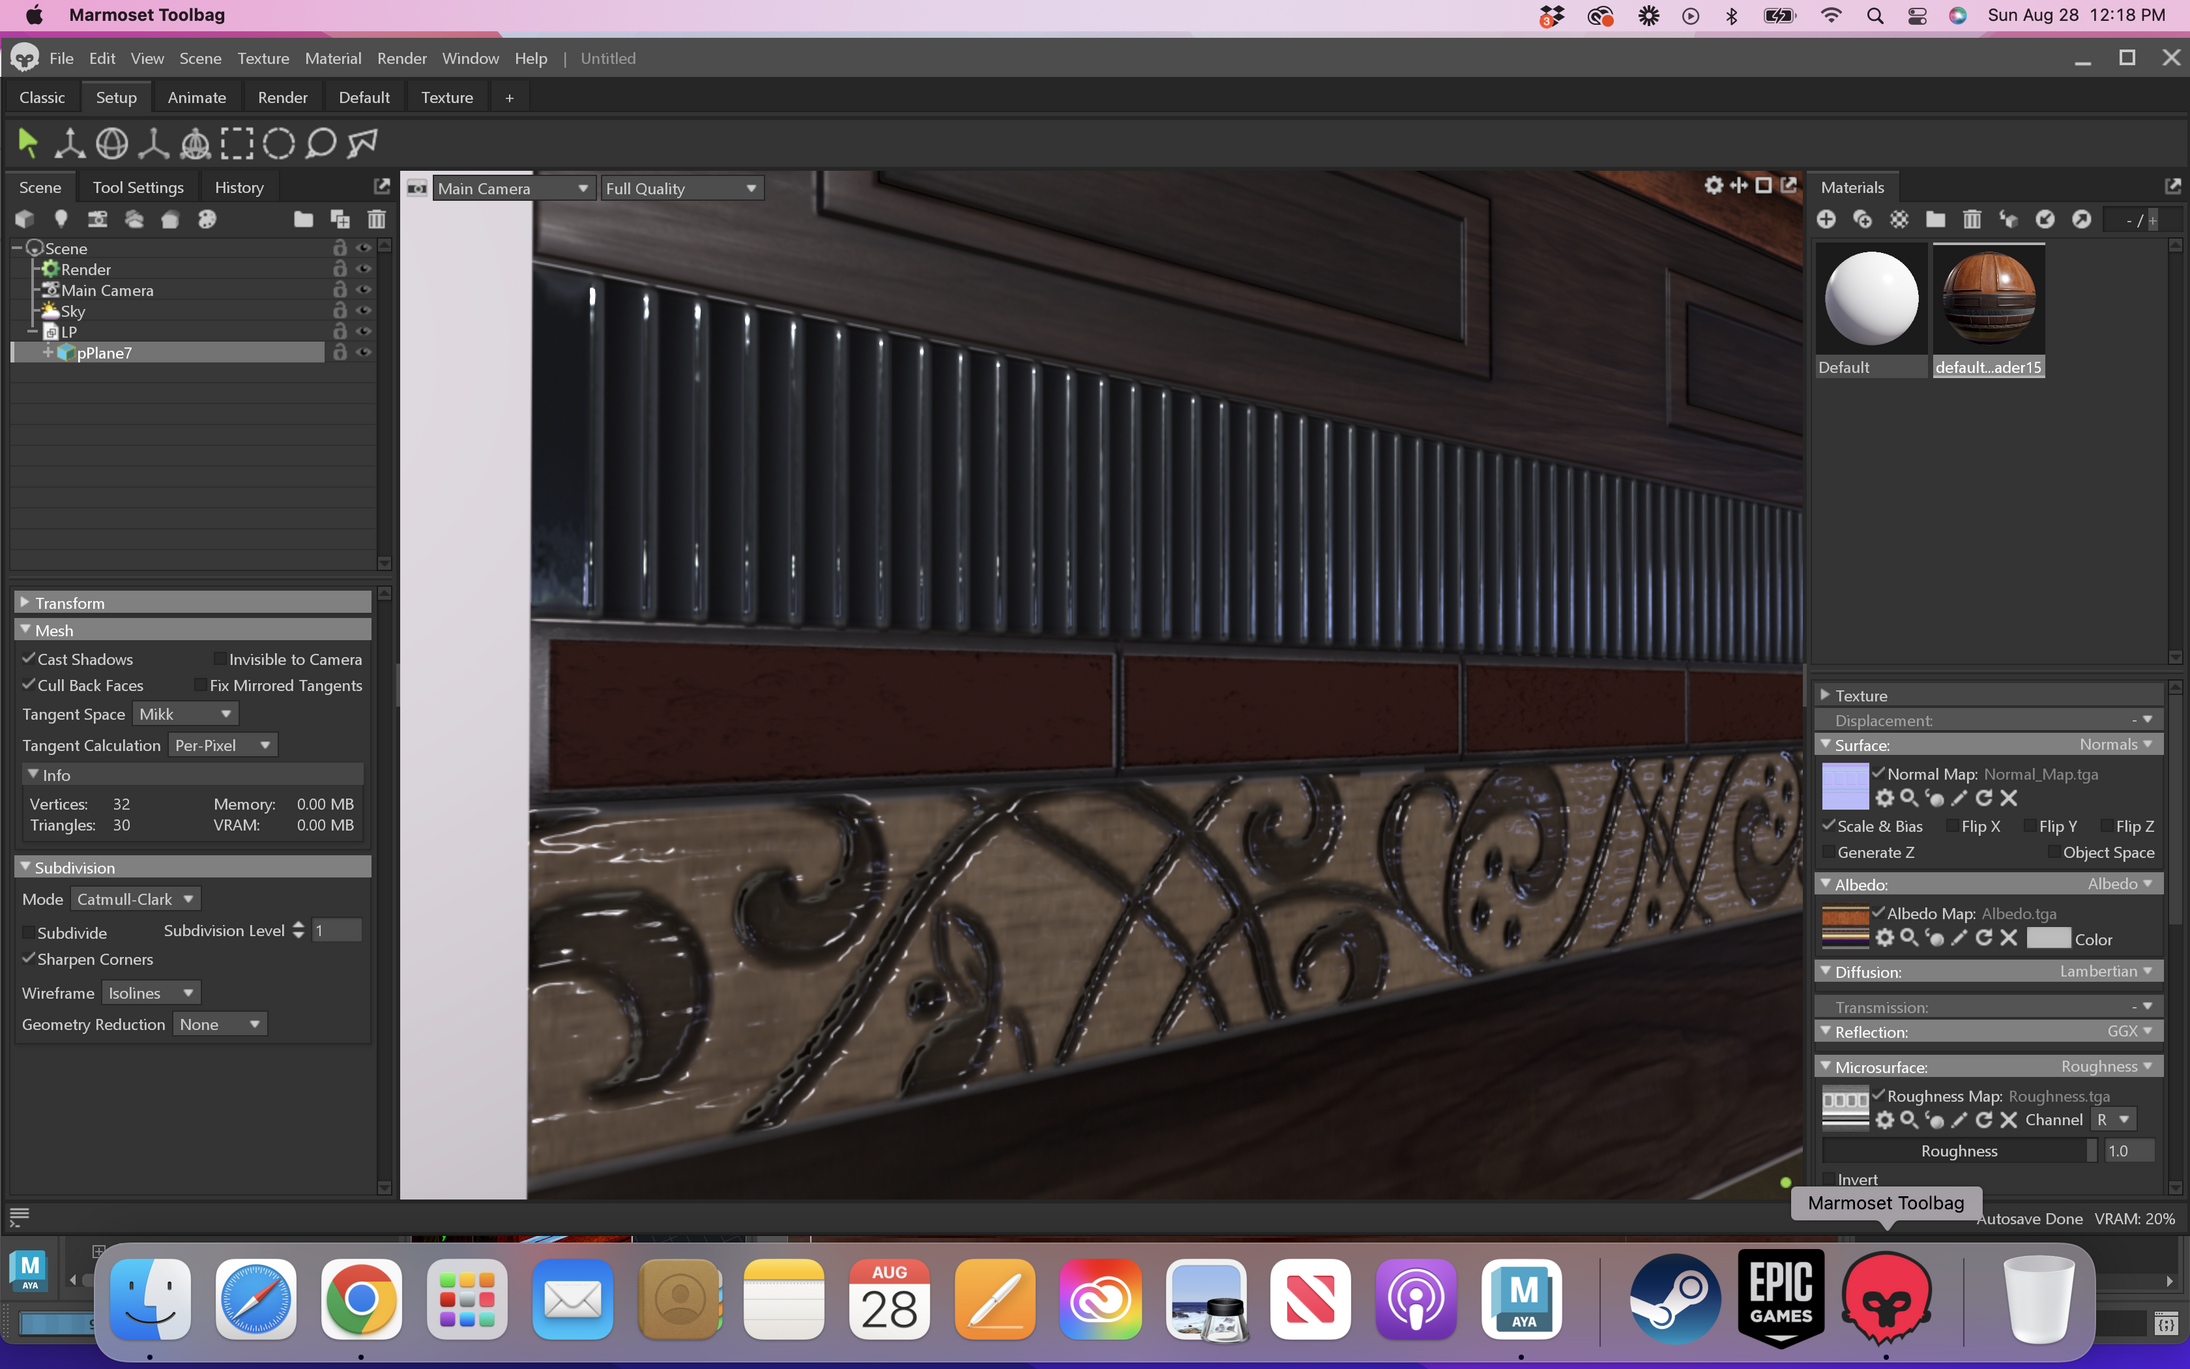Open the History tab
This screenshot has width=2190, height=1369.
click(239, 187)
